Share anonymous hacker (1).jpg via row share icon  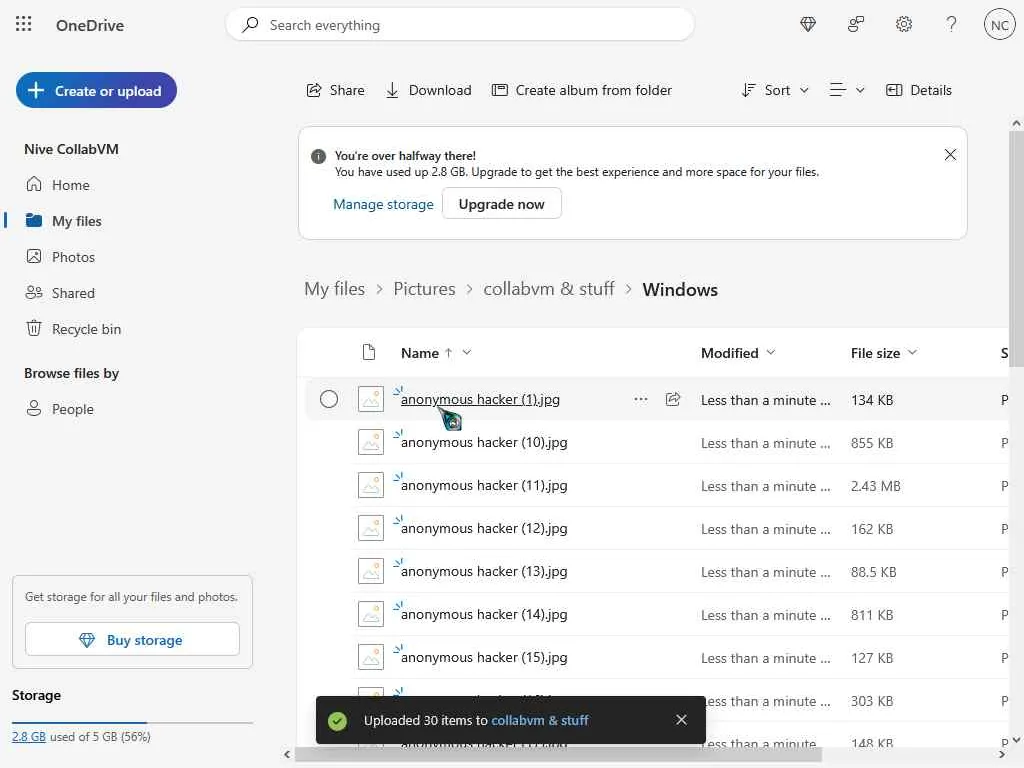click(673, 399)
